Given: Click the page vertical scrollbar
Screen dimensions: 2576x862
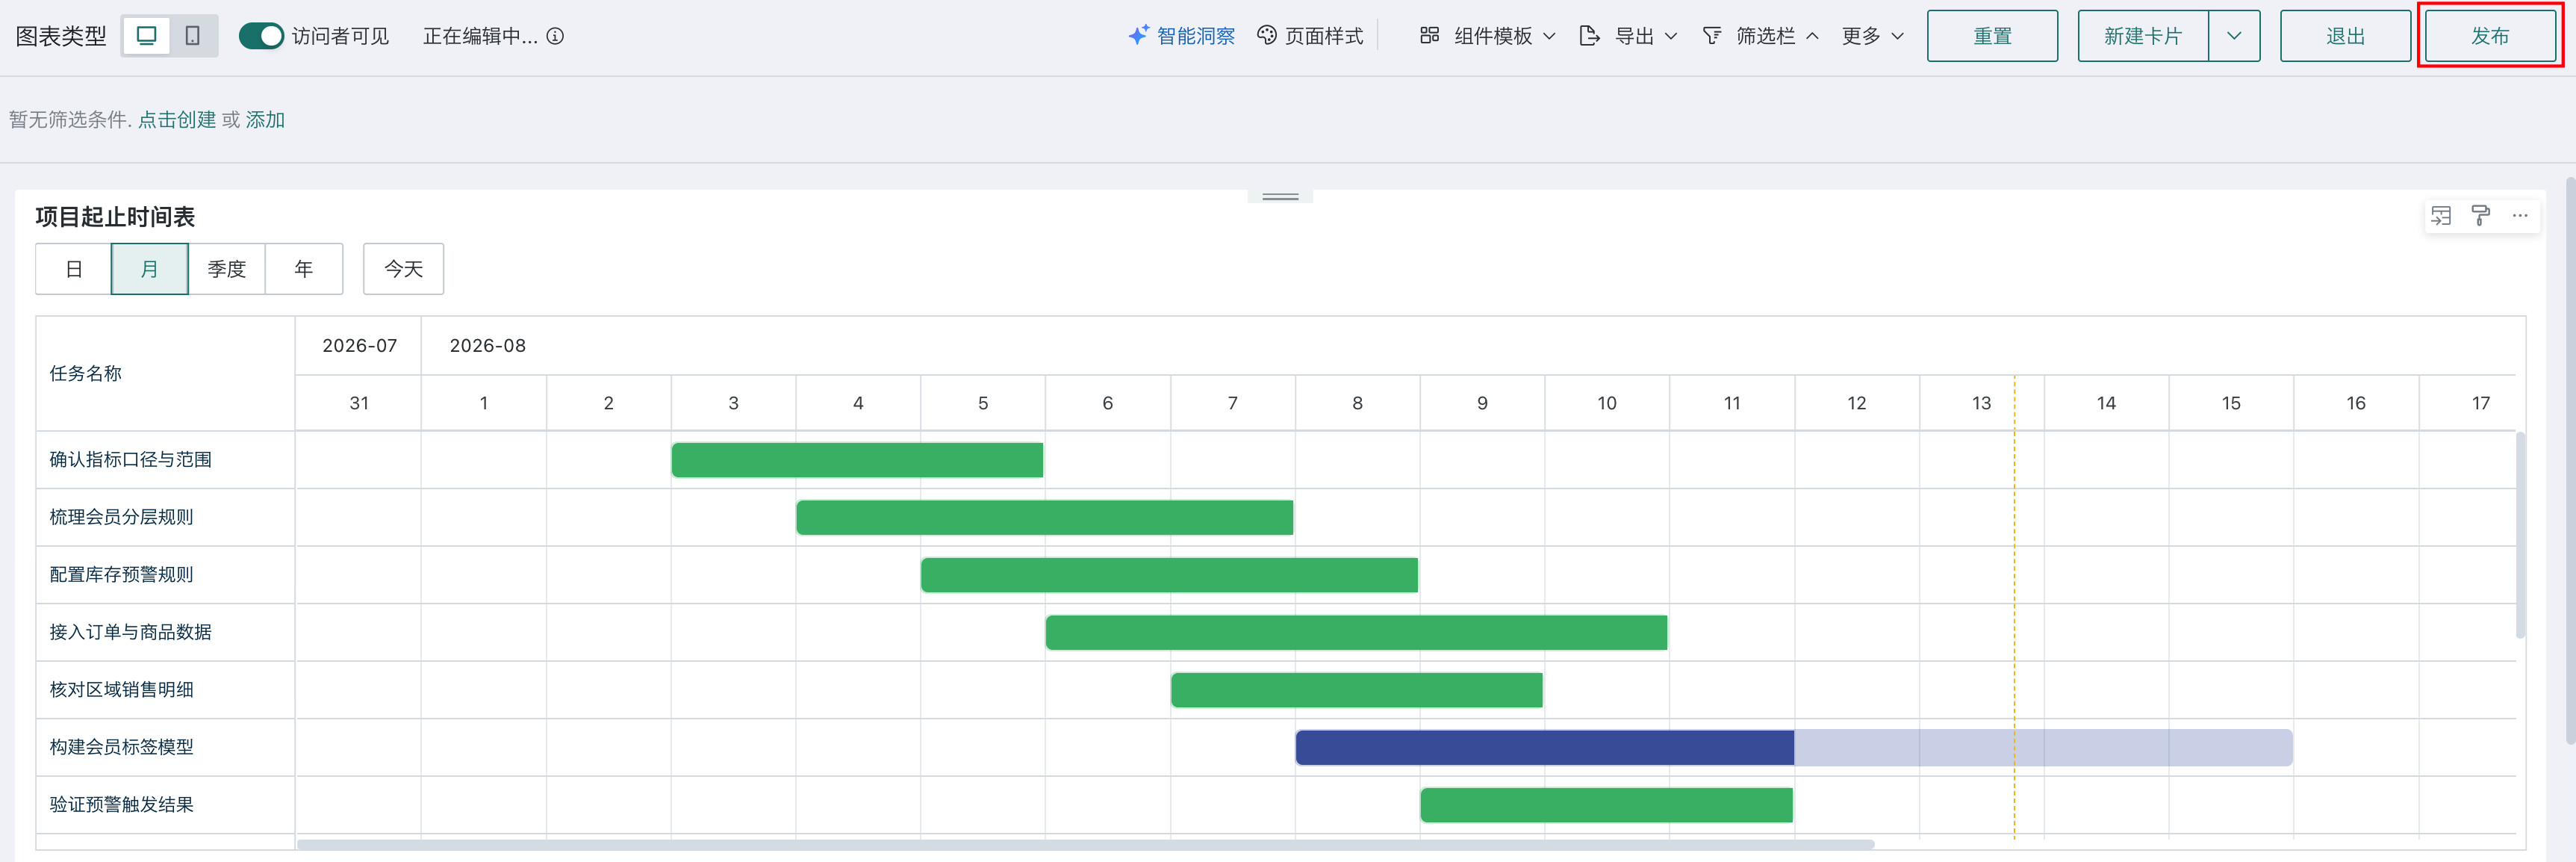Looking at the screenshot, I should tap(2570, 460).
